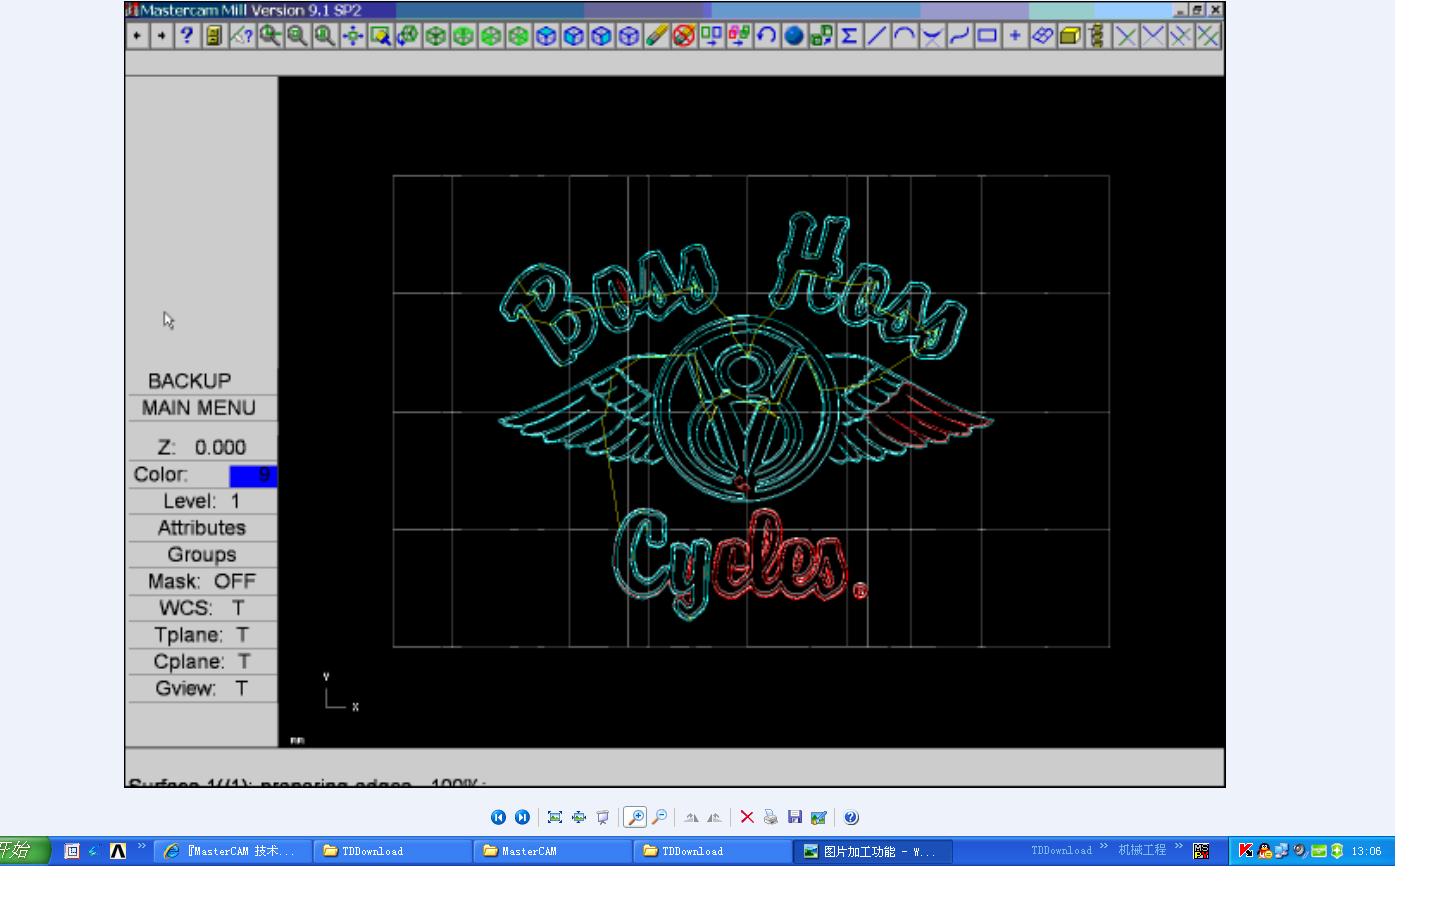Screen dimensions: 1440x900
Task: Print the image from the viewer toolbar
Action: point(771,817)
